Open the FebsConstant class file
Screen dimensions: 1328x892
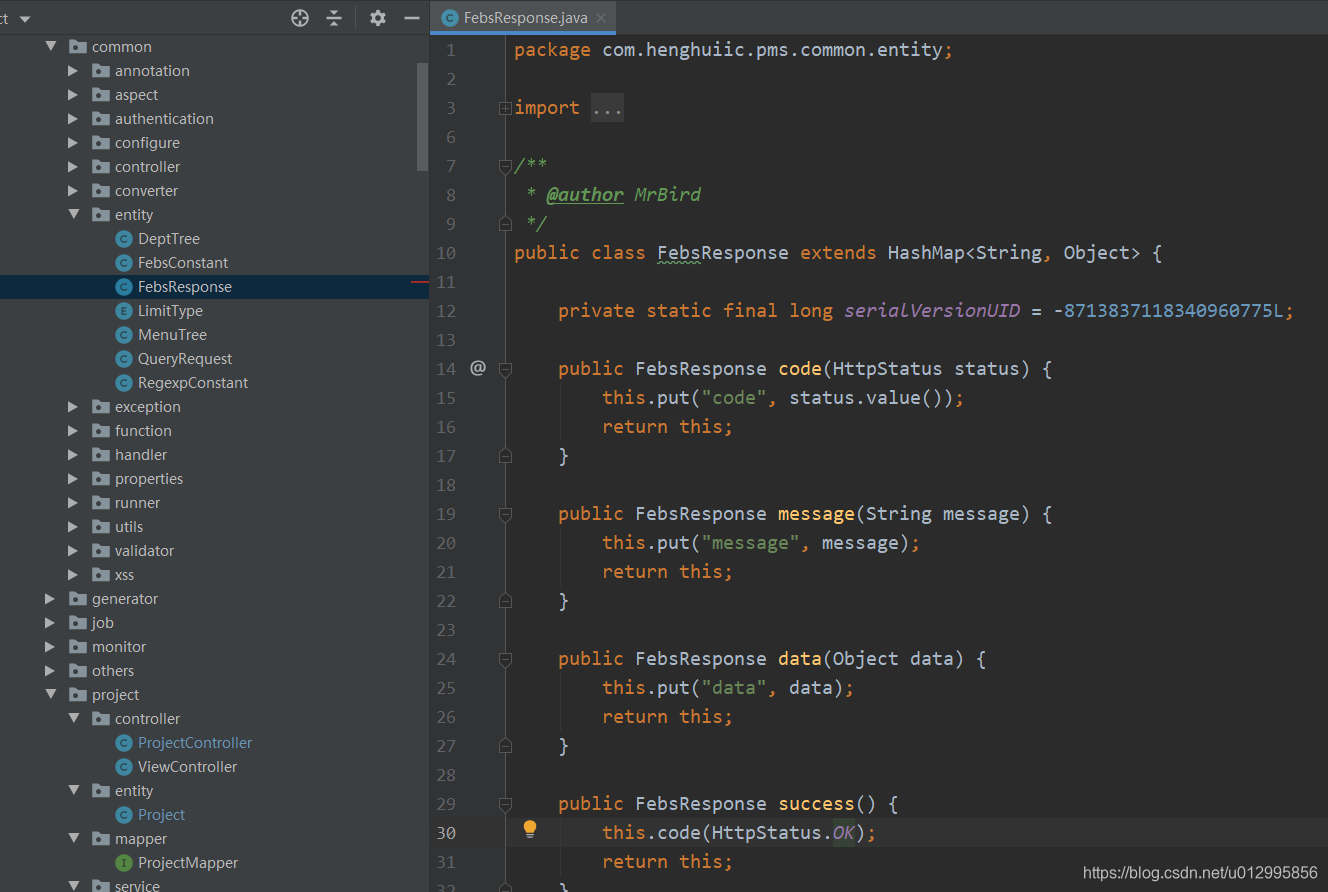(182, 262)
